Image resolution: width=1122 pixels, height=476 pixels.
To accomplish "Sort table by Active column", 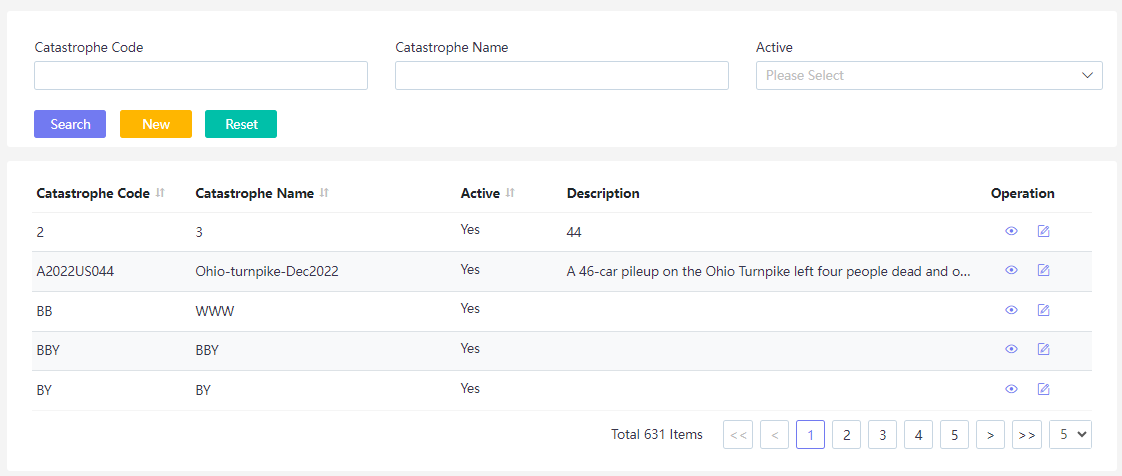I will pos(510,193).
